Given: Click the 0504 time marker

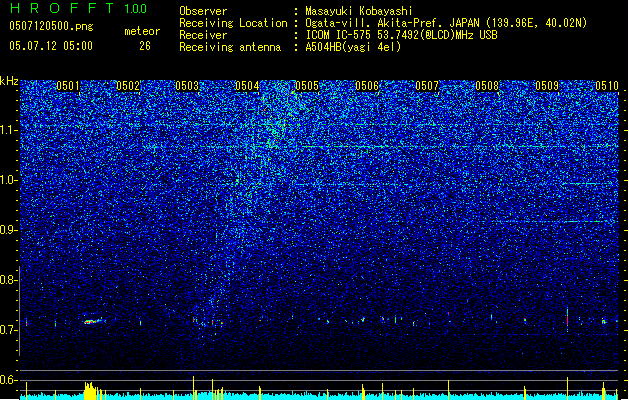Looking at the screenshot, I should tap(247, 86).
